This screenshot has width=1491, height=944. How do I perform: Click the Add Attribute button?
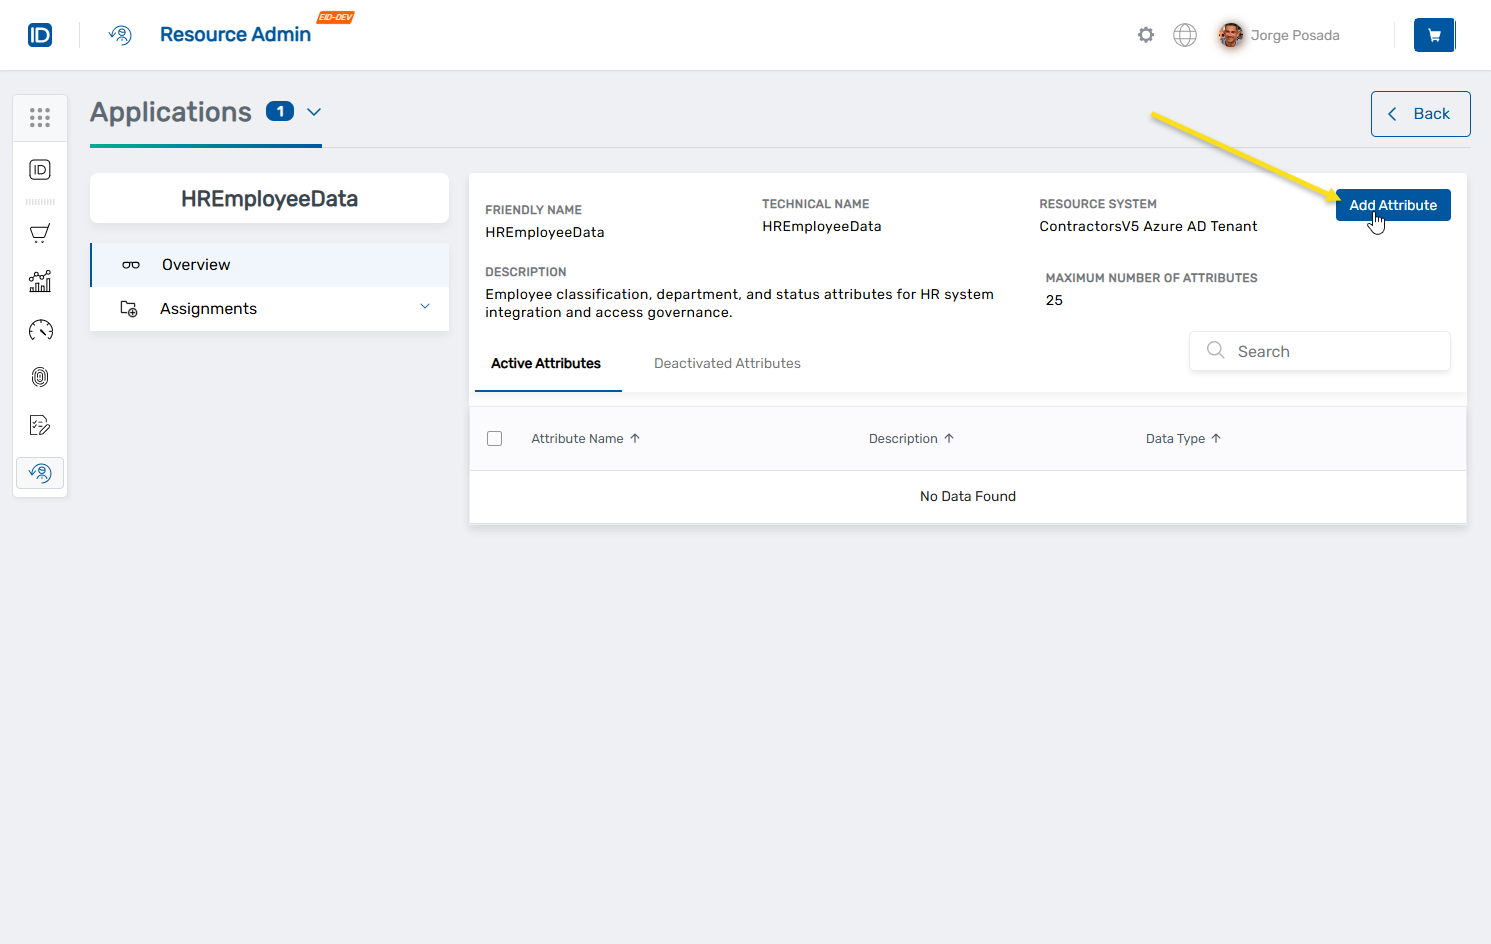pos(1392,205)
